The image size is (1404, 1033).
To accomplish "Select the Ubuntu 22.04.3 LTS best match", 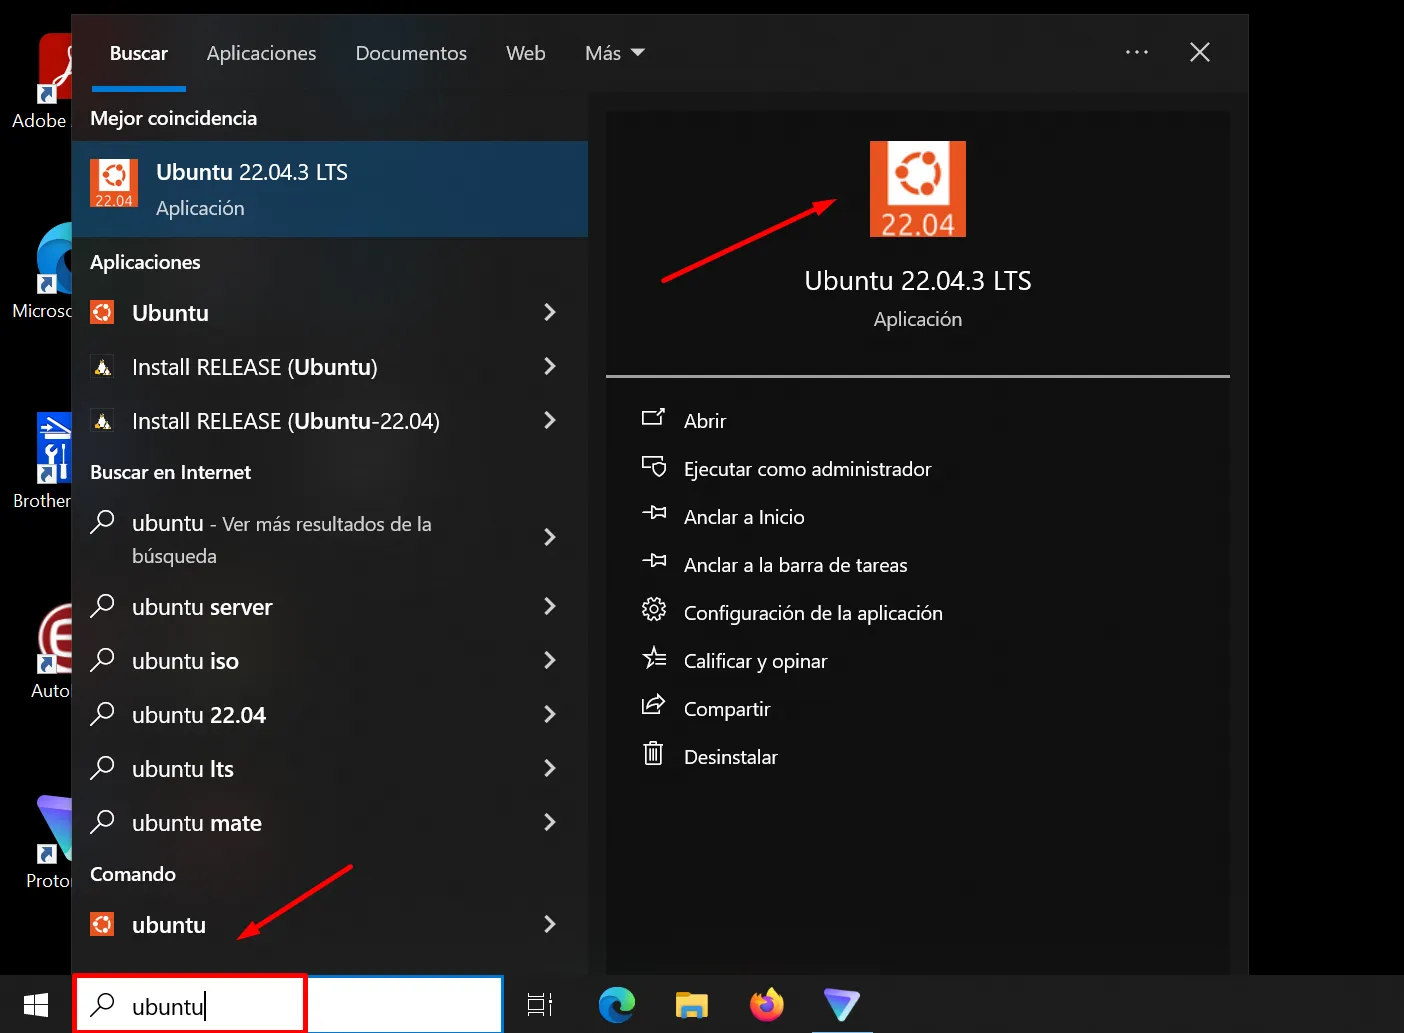I will (330, 189).
